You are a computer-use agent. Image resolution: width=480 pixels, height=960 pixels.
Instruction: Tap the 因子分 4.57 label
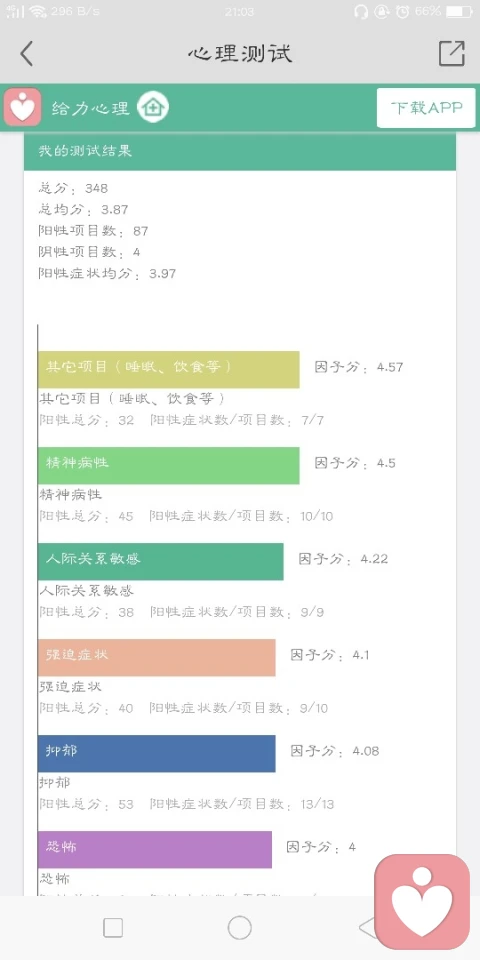pyautogui.click(x=359, y=367)
